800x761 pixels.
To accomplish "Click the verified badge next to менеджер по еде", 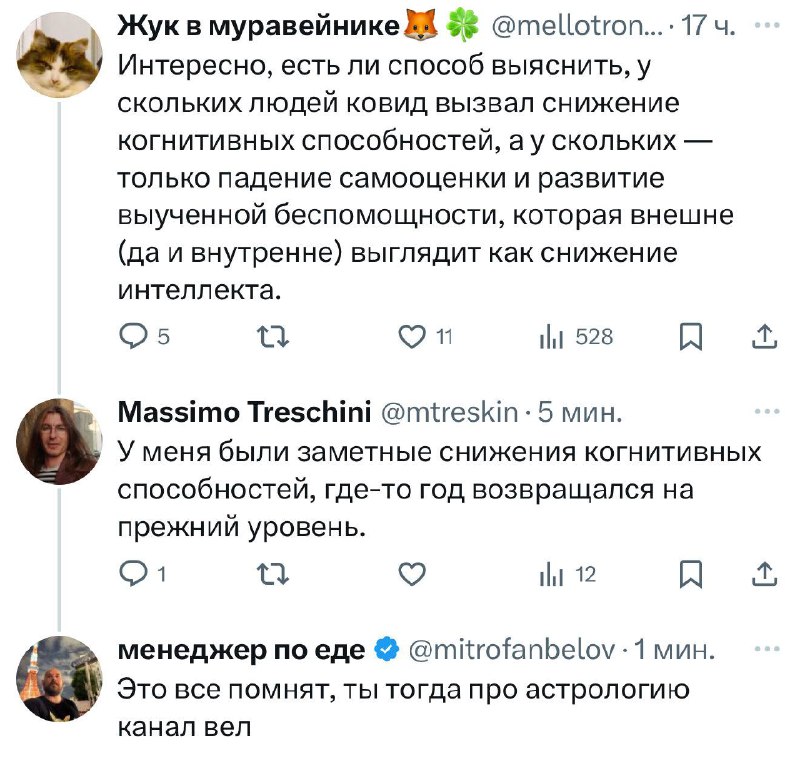I will (387, 650).
